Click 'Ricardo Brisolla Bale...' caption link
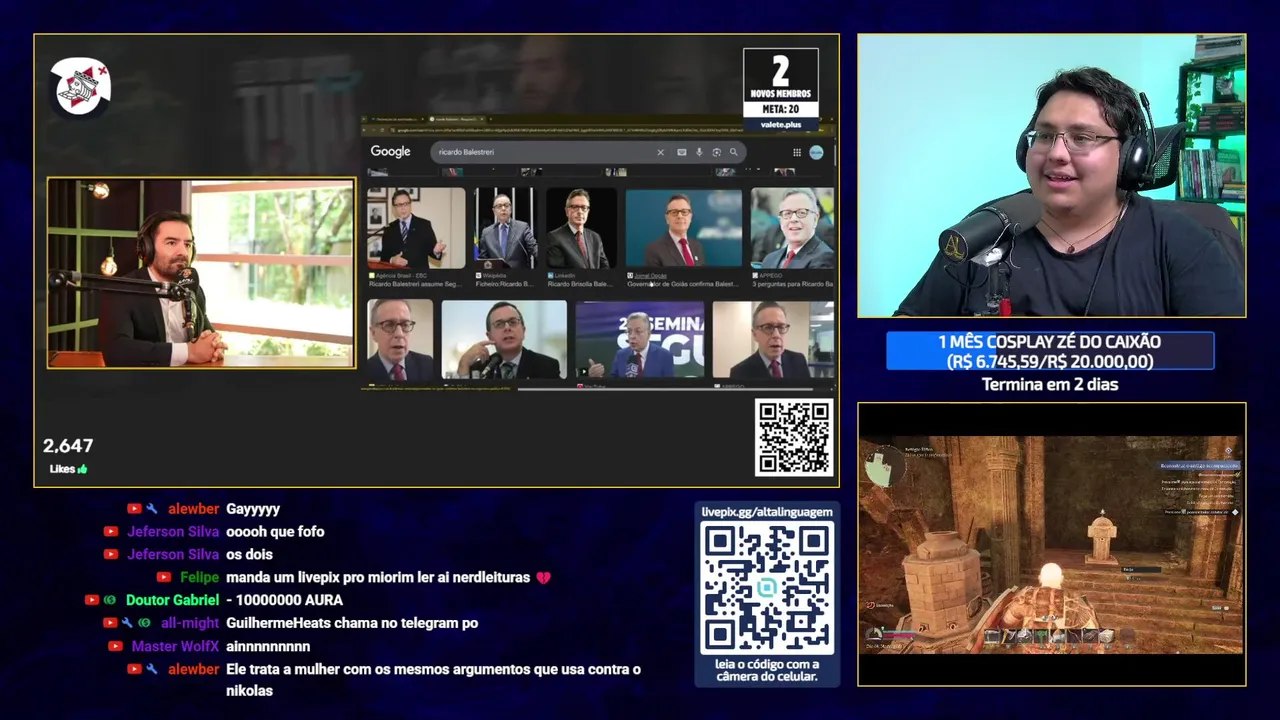 coord(581,284)
